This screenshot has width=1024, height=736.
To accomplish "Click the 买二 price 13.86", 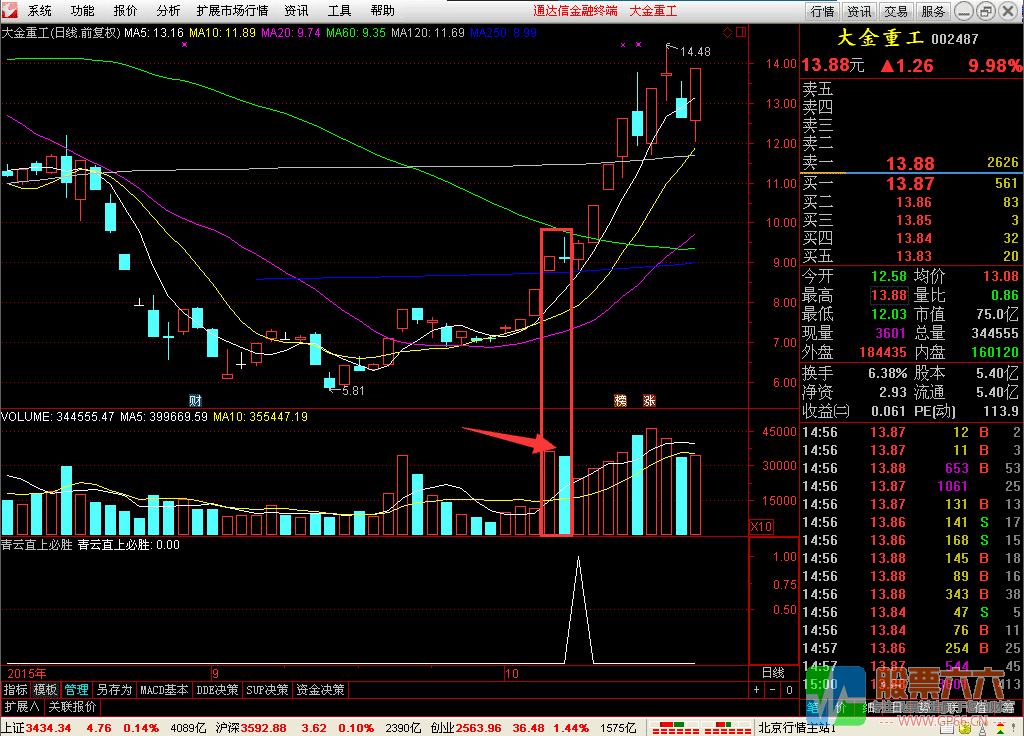I will click(x=914, y=202).
